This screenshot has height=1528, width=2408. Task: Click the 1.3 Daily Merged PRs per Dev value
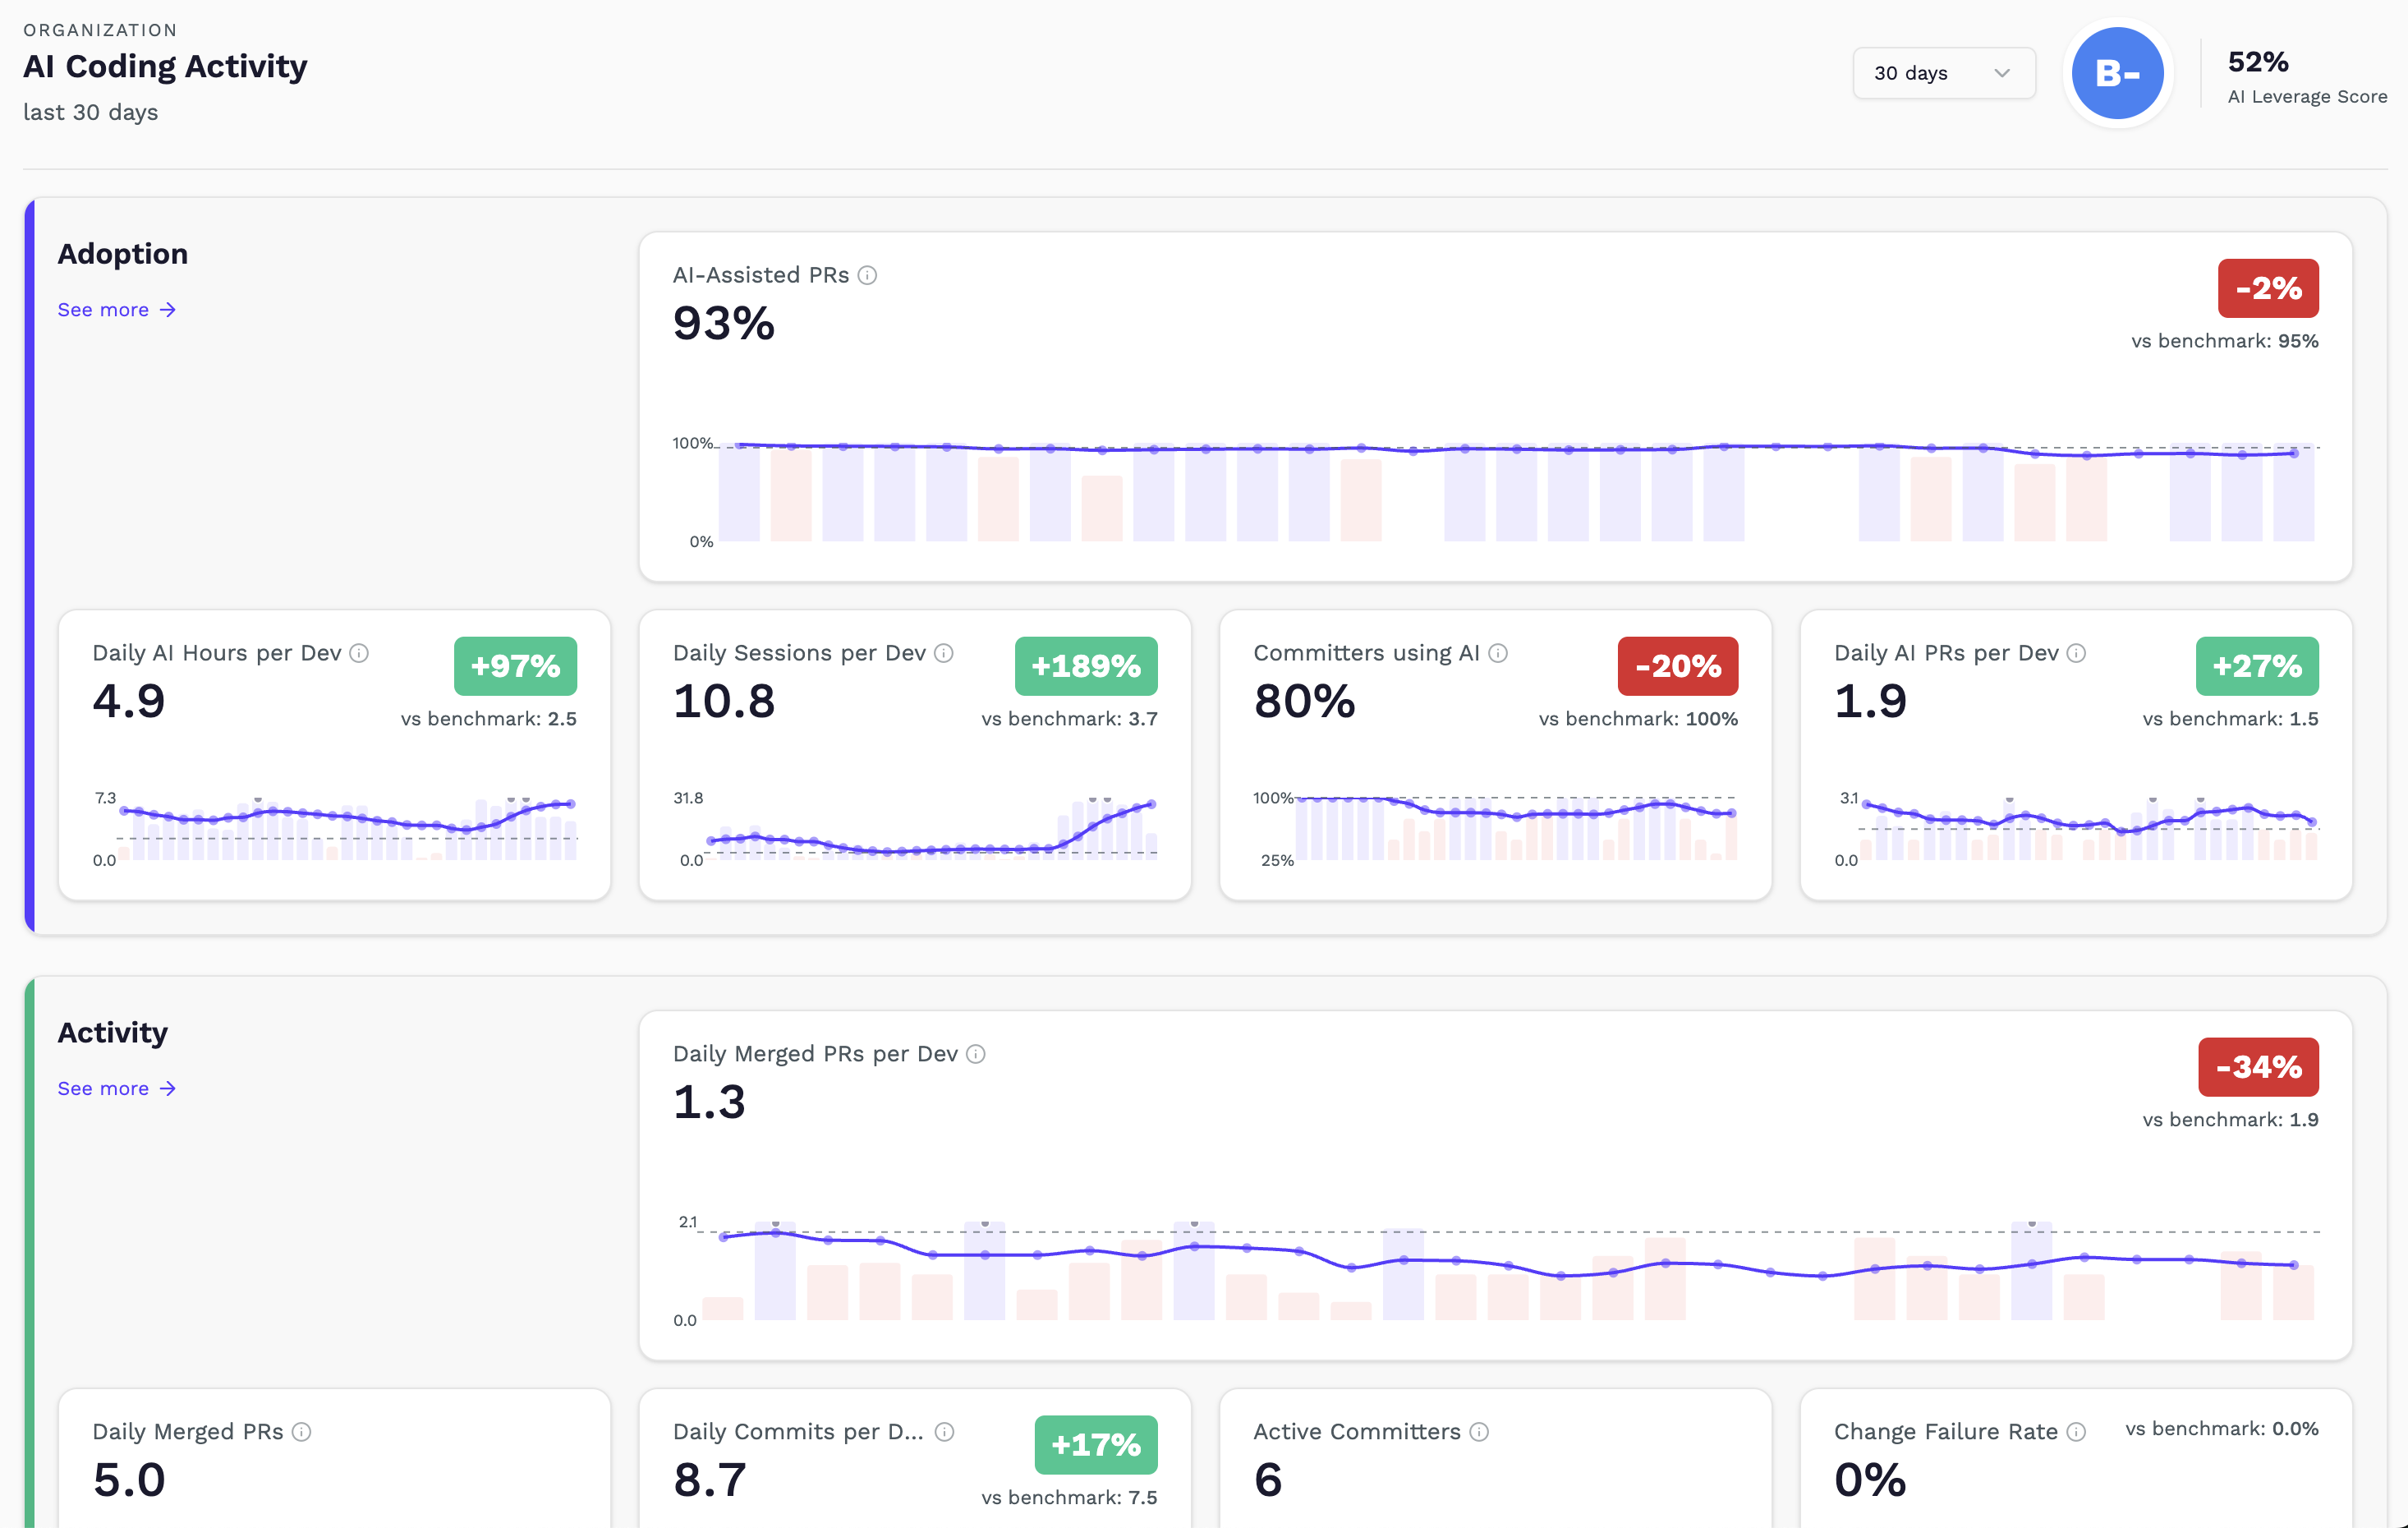pyautogui.click(x=709, y=1102)
